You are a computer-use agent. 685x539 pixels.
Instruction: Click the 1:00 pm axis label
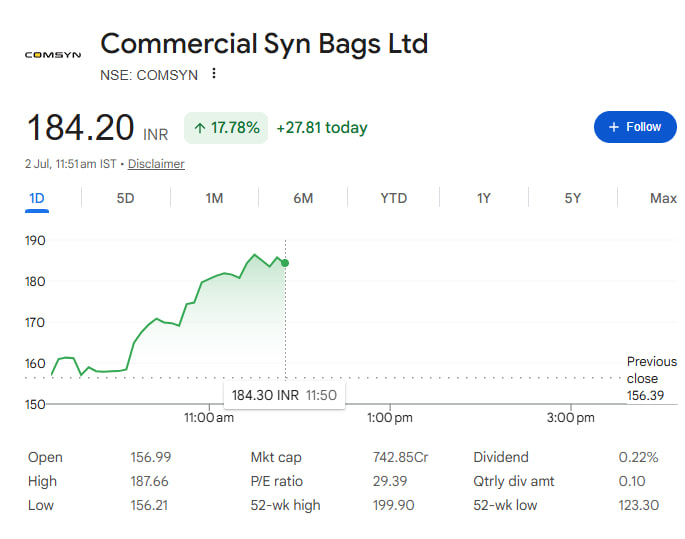390,418
